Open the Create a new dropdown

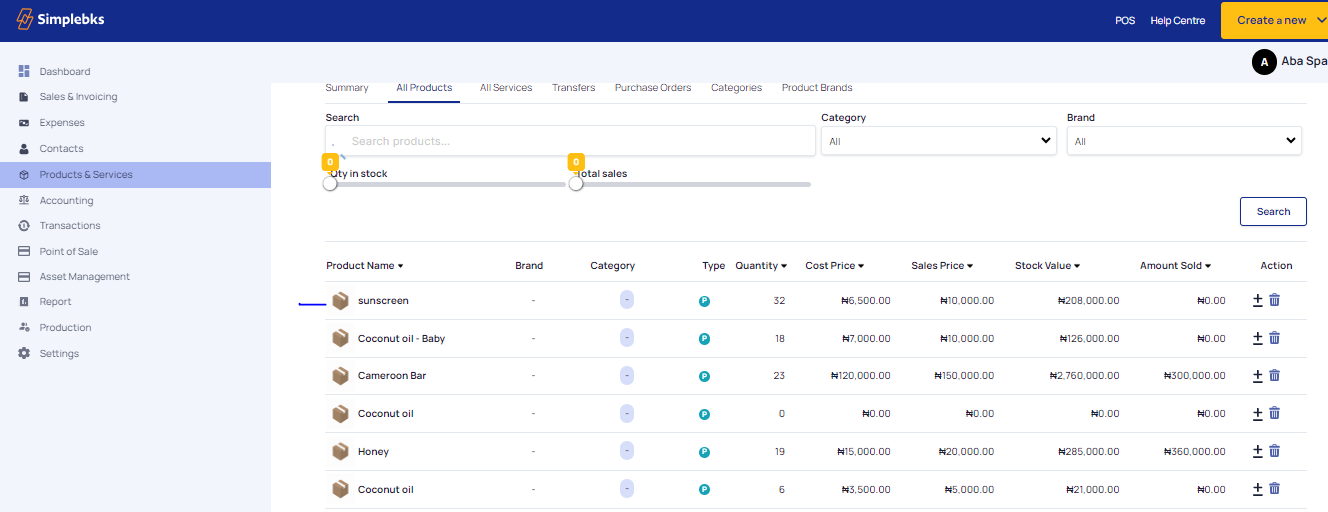tap(1274, 20)
